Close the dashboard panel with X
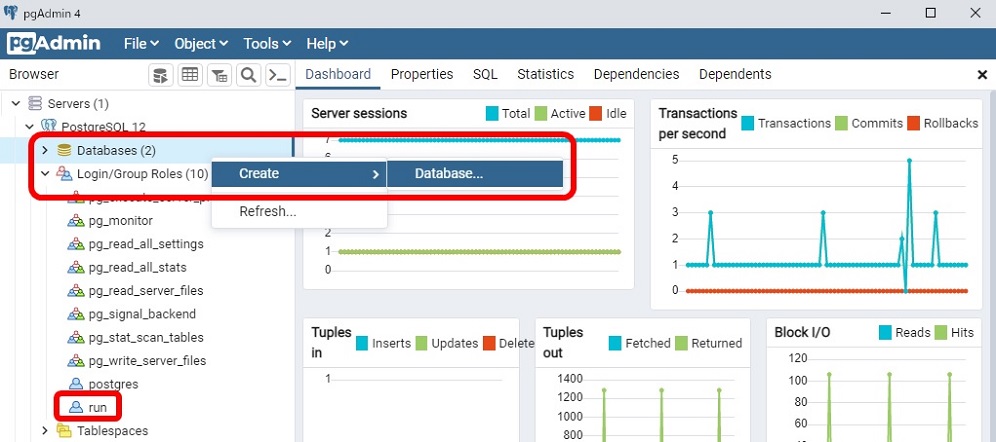 981,75
